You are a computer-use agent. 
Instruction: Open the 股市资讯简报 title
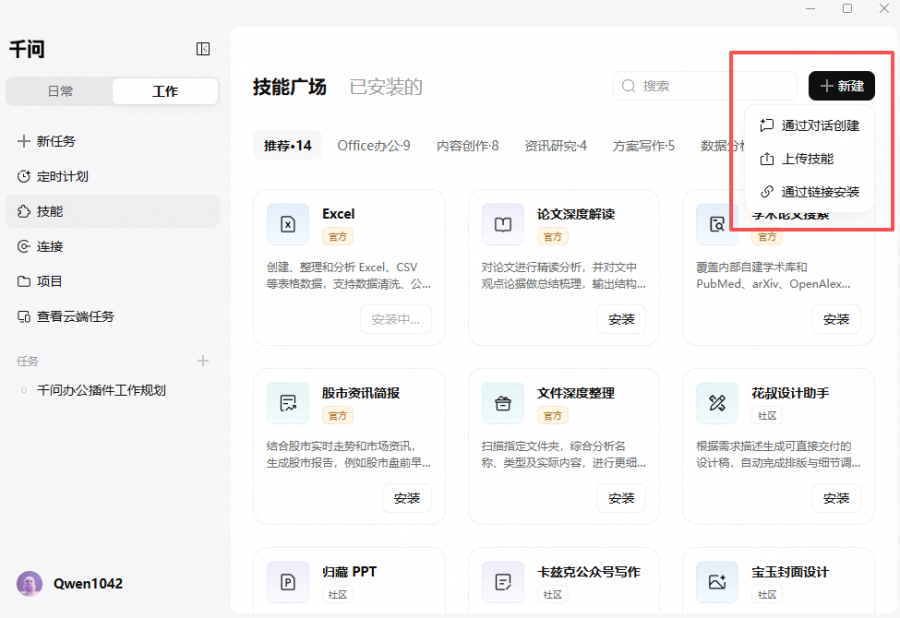[360, 393]
